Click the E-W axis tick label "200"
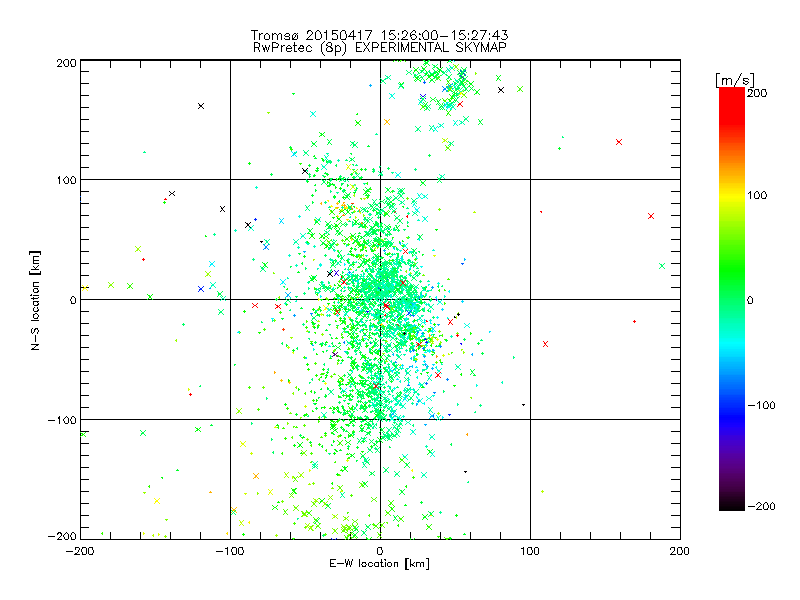Viewport: 800px width, 600px height. [680, 551]
